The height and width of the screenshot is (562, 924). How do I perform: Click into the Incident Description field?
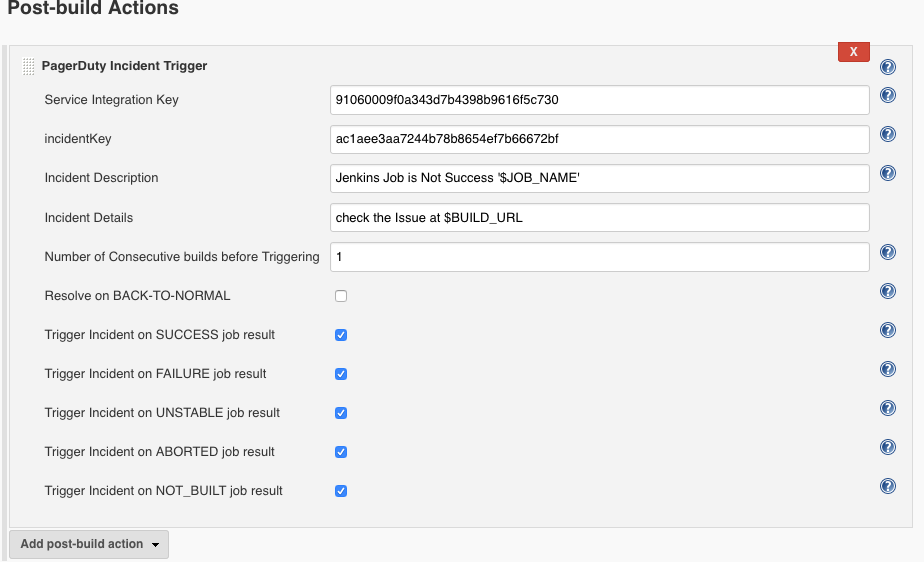pyautogui.click(x=599, y=178)
